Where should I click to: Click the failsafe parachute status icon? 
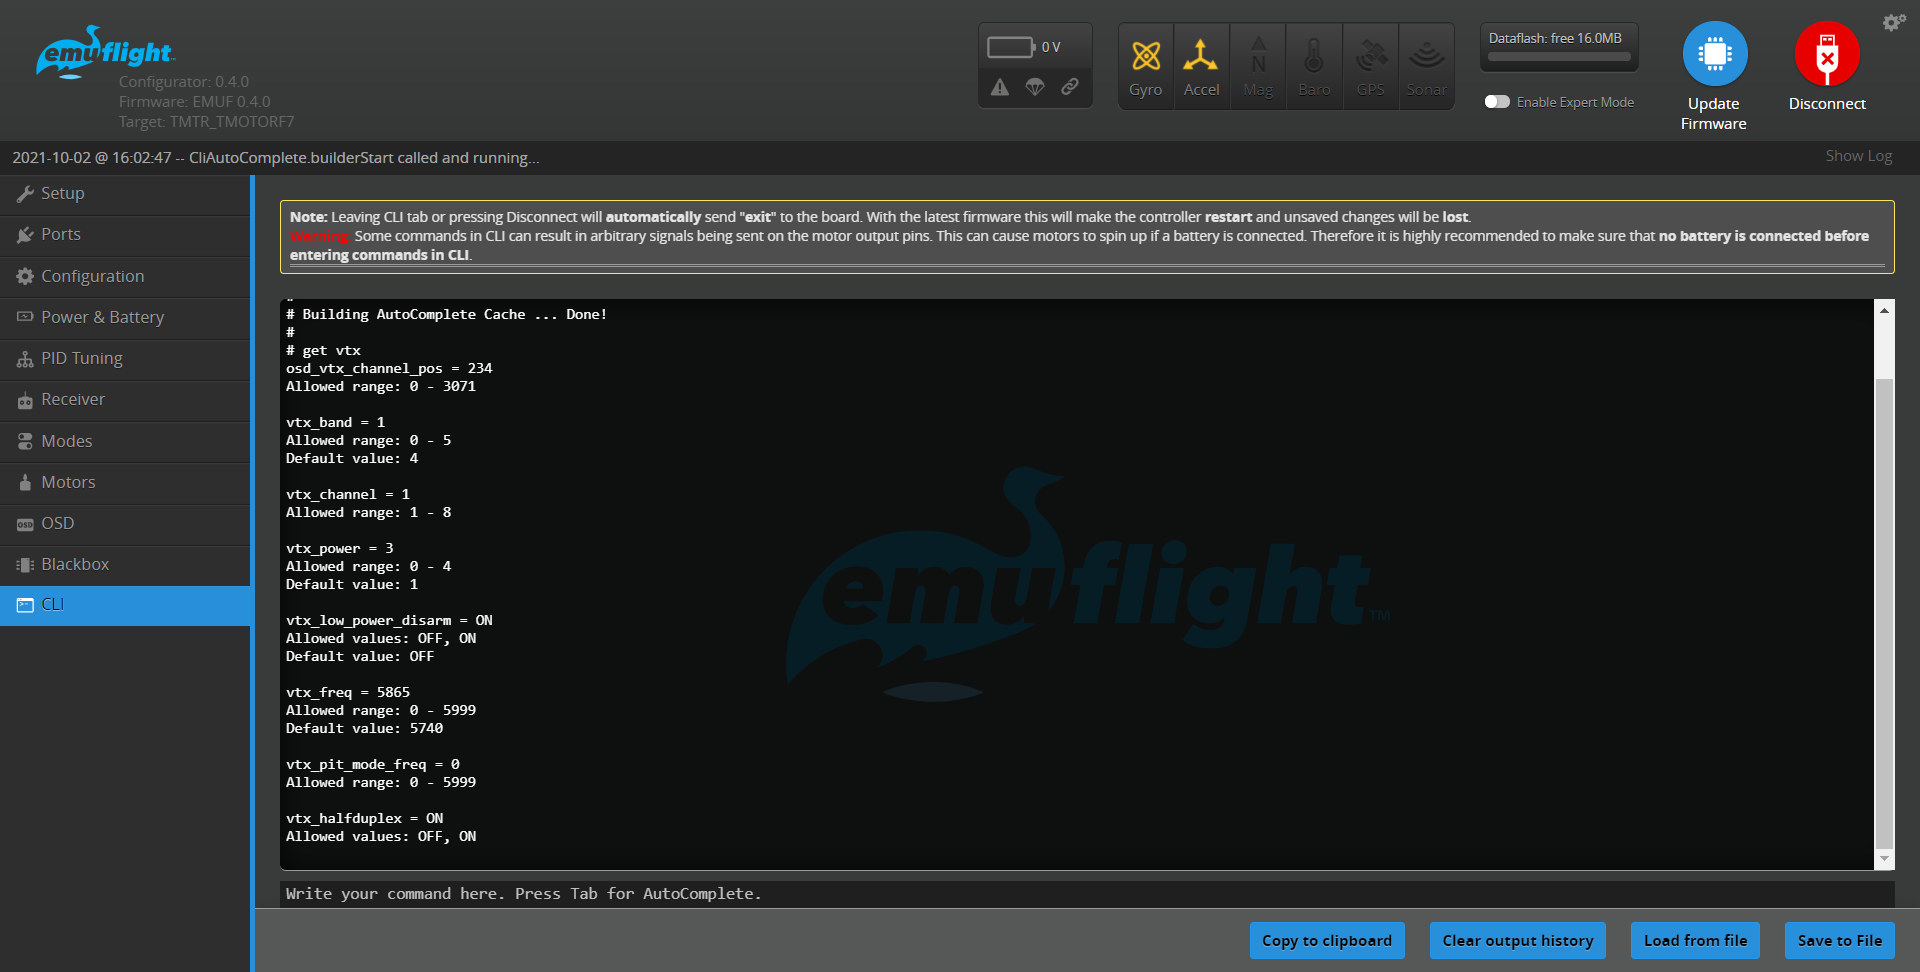1035,87
